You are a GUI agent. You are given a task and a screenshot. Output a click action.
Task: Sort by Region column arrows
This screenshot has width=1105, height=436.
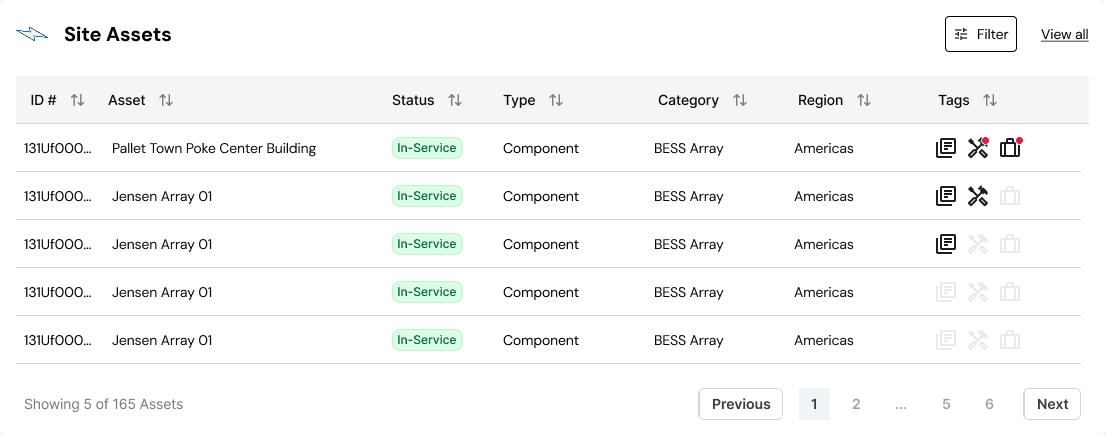(x=864, y=100)
